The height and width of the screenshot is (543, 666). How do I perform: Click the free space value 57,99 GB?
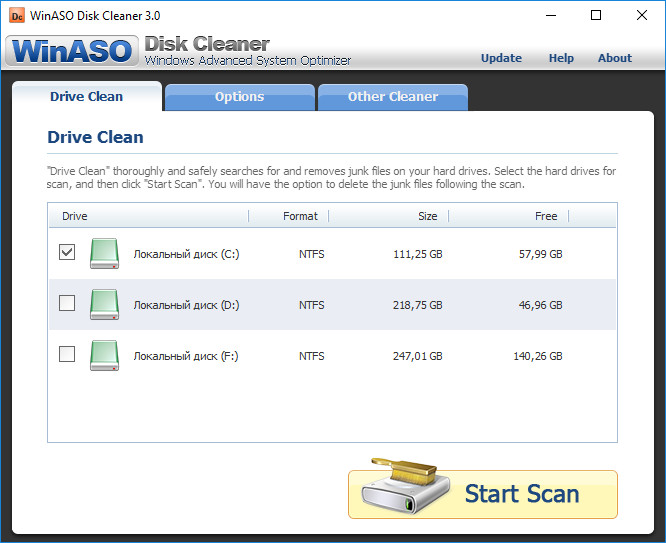(x=541, y=254)
